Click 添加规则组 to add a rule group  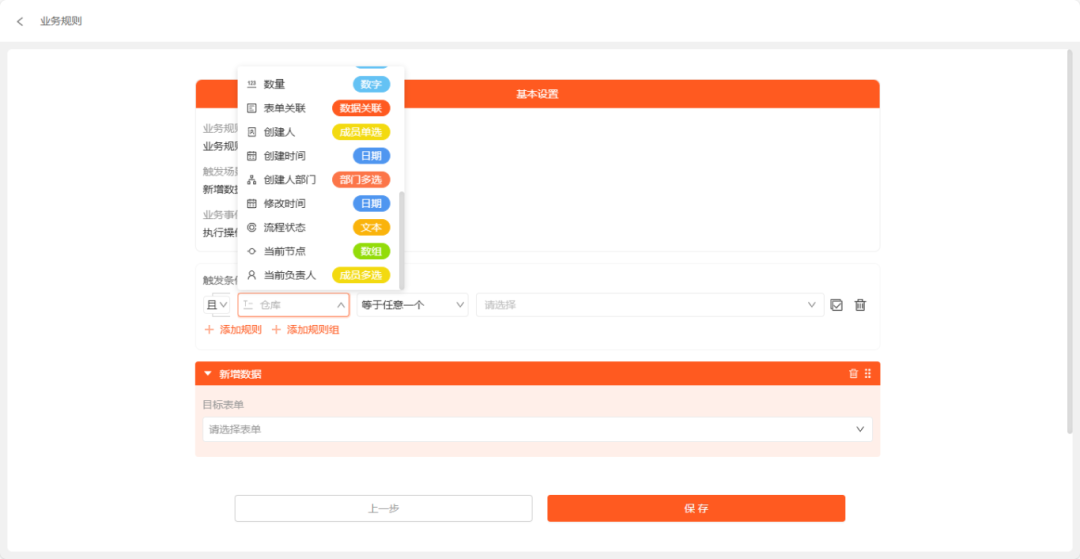[x=305, y=330]
